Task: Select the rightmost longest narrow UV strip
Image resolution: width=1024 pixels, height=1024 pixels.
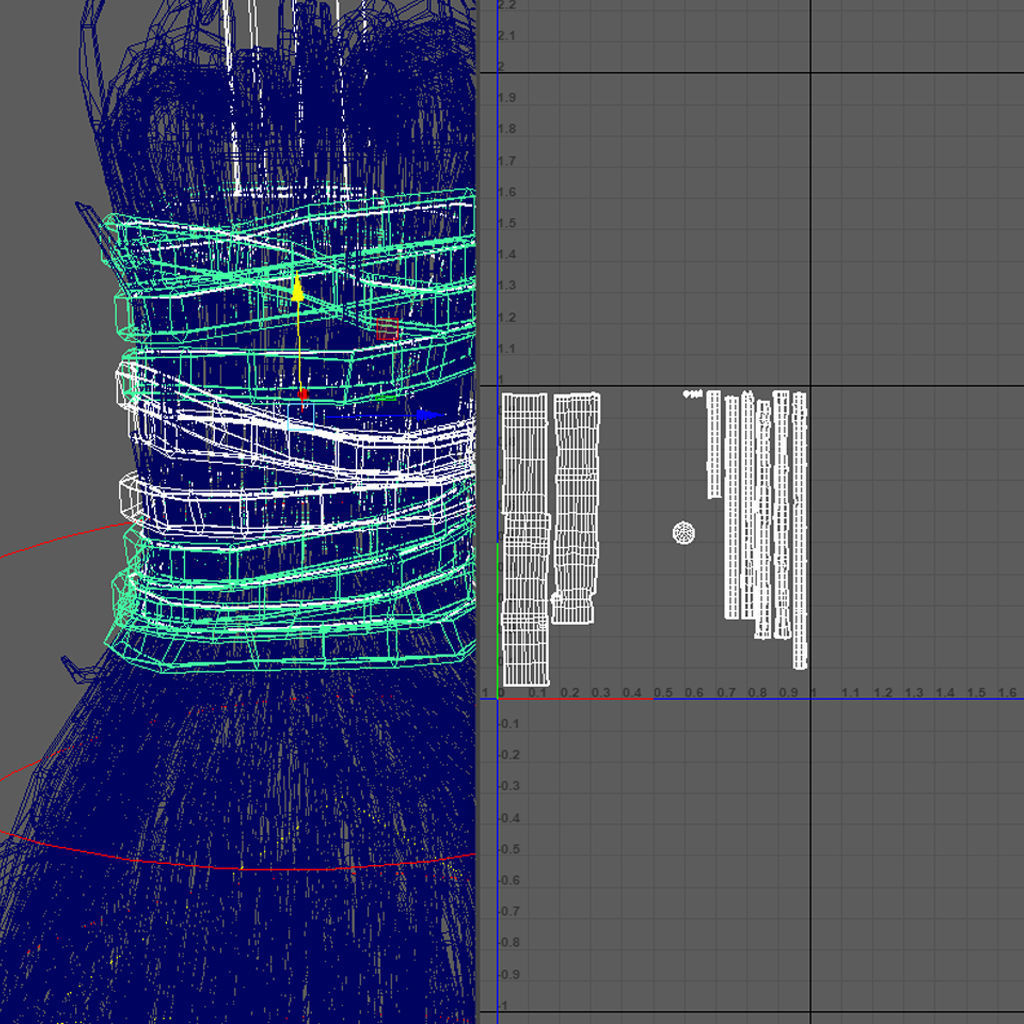Action: [800, 530]
